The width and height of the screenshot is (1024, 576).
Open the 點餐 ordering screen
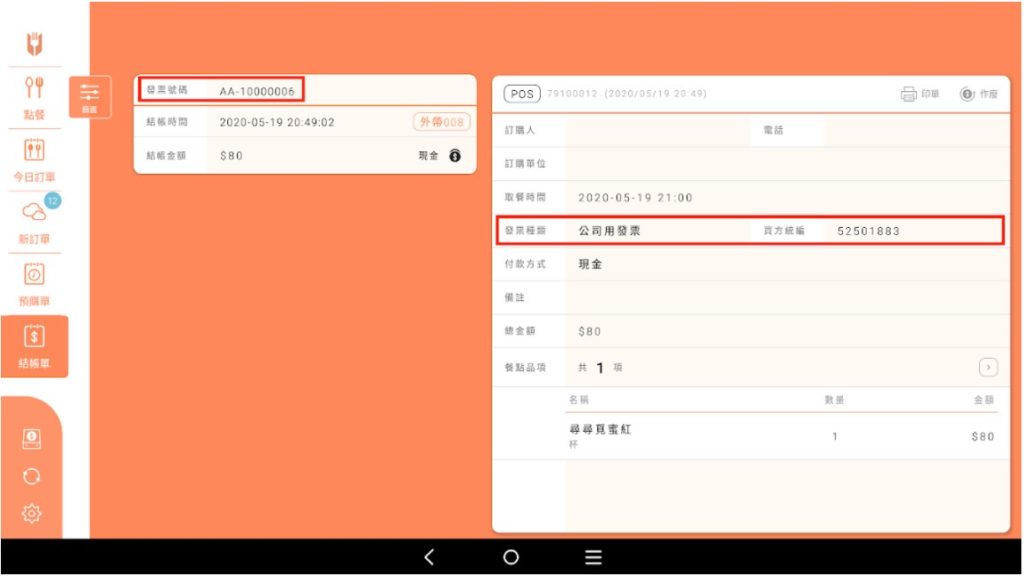tap(34, 98)
